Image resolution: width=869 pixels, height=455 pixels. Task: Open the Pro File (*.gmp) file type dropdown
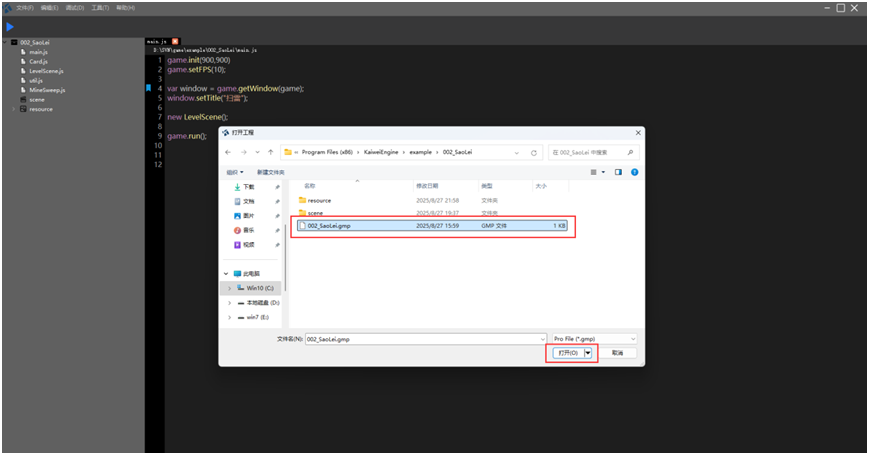click(x=595, y=339)
